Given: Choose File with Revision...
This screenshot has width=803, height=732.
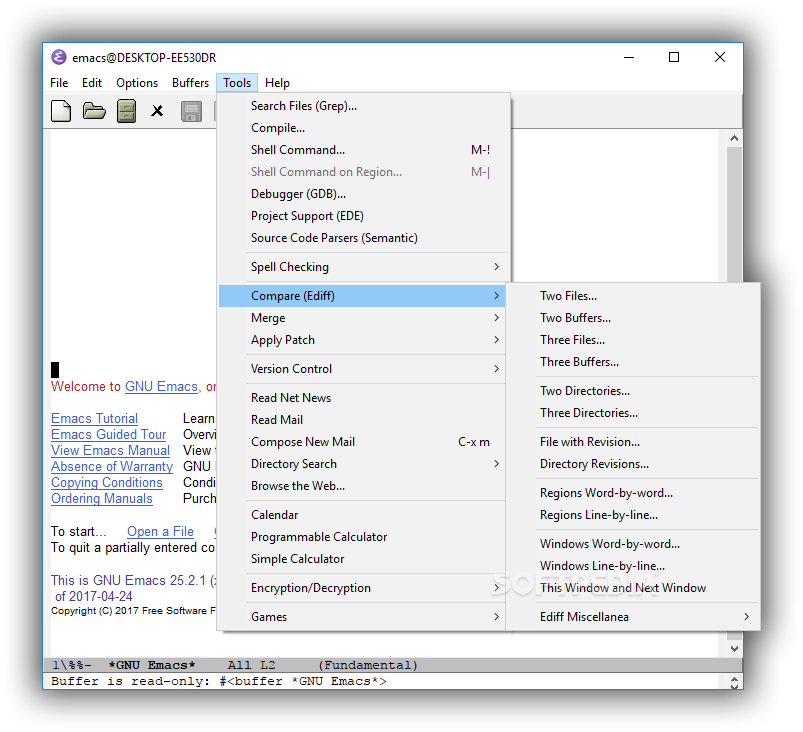Looking at the screenshot, I should pyautogui.click(x=633, y=442).
